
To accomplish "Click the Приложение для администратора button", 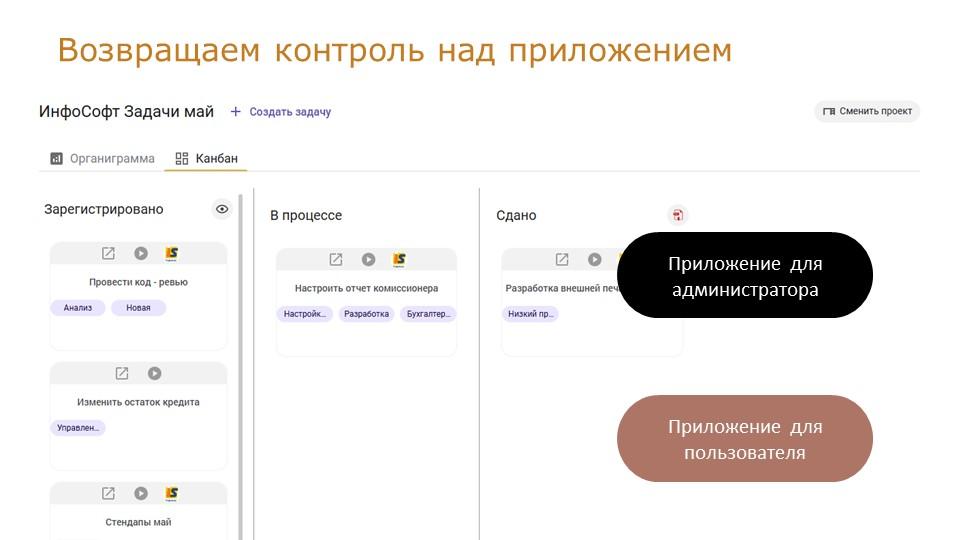I will click(x=745, y=275).
